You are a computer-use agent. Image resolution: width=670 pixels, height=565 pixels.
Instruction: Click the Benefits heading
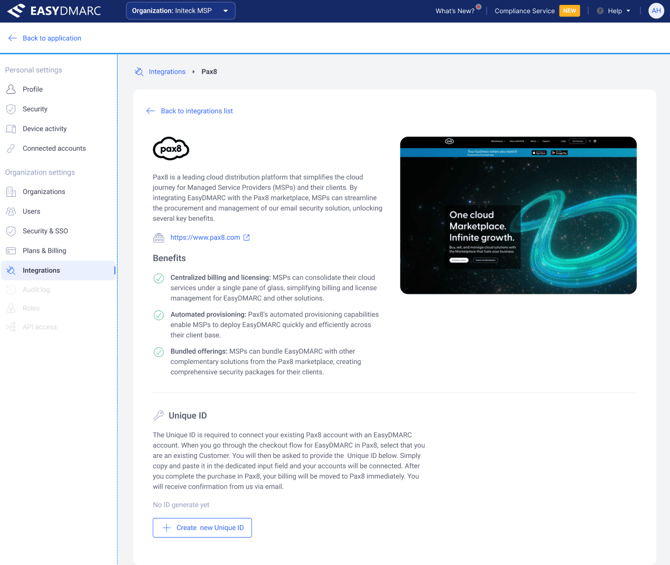169,258
